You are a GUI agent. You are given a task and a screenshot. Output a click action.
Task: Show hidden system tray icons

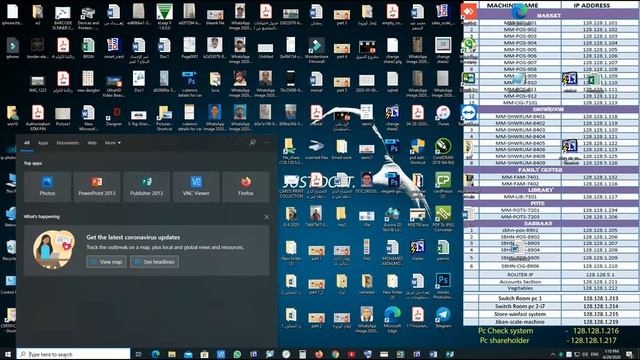click(x=553, y=354)
